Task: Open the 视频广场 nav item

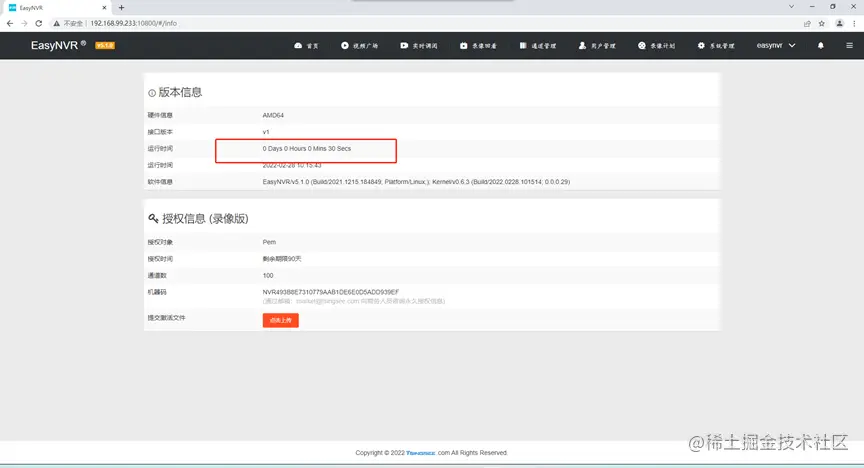Action: 359,46
